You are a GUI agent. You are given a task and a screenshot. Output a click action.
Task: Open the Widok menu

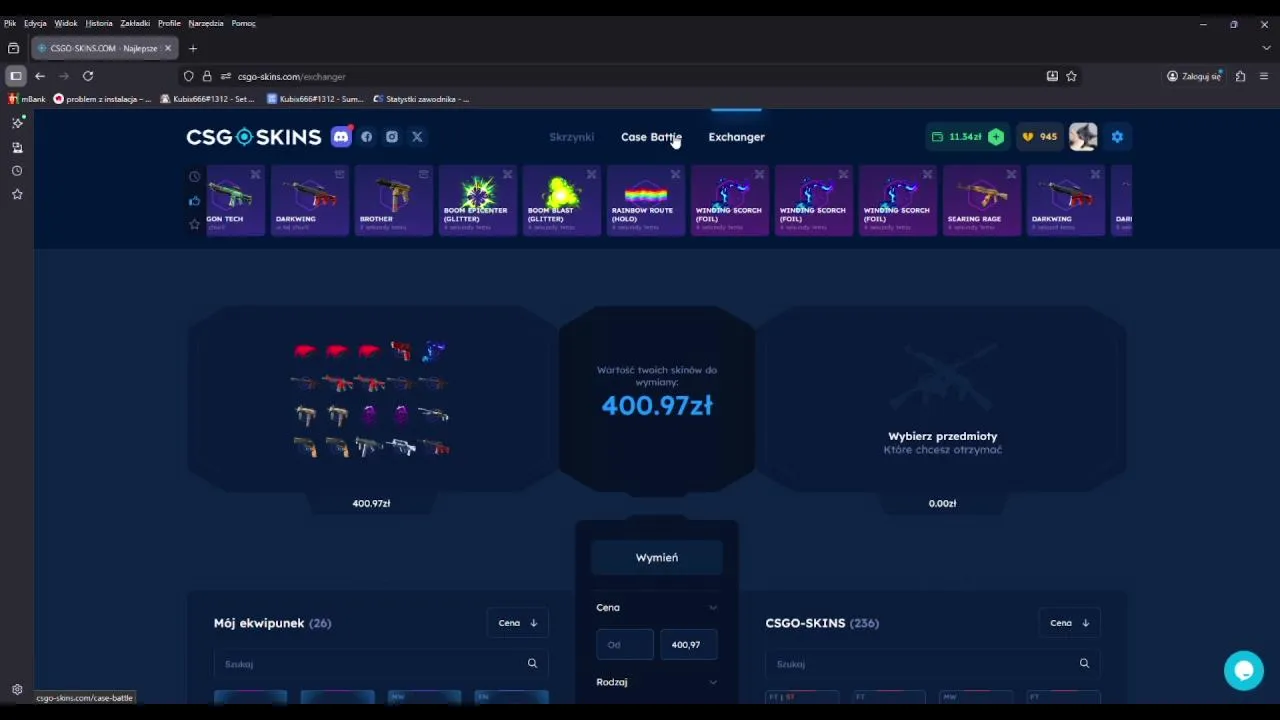[x=66, y=23]
